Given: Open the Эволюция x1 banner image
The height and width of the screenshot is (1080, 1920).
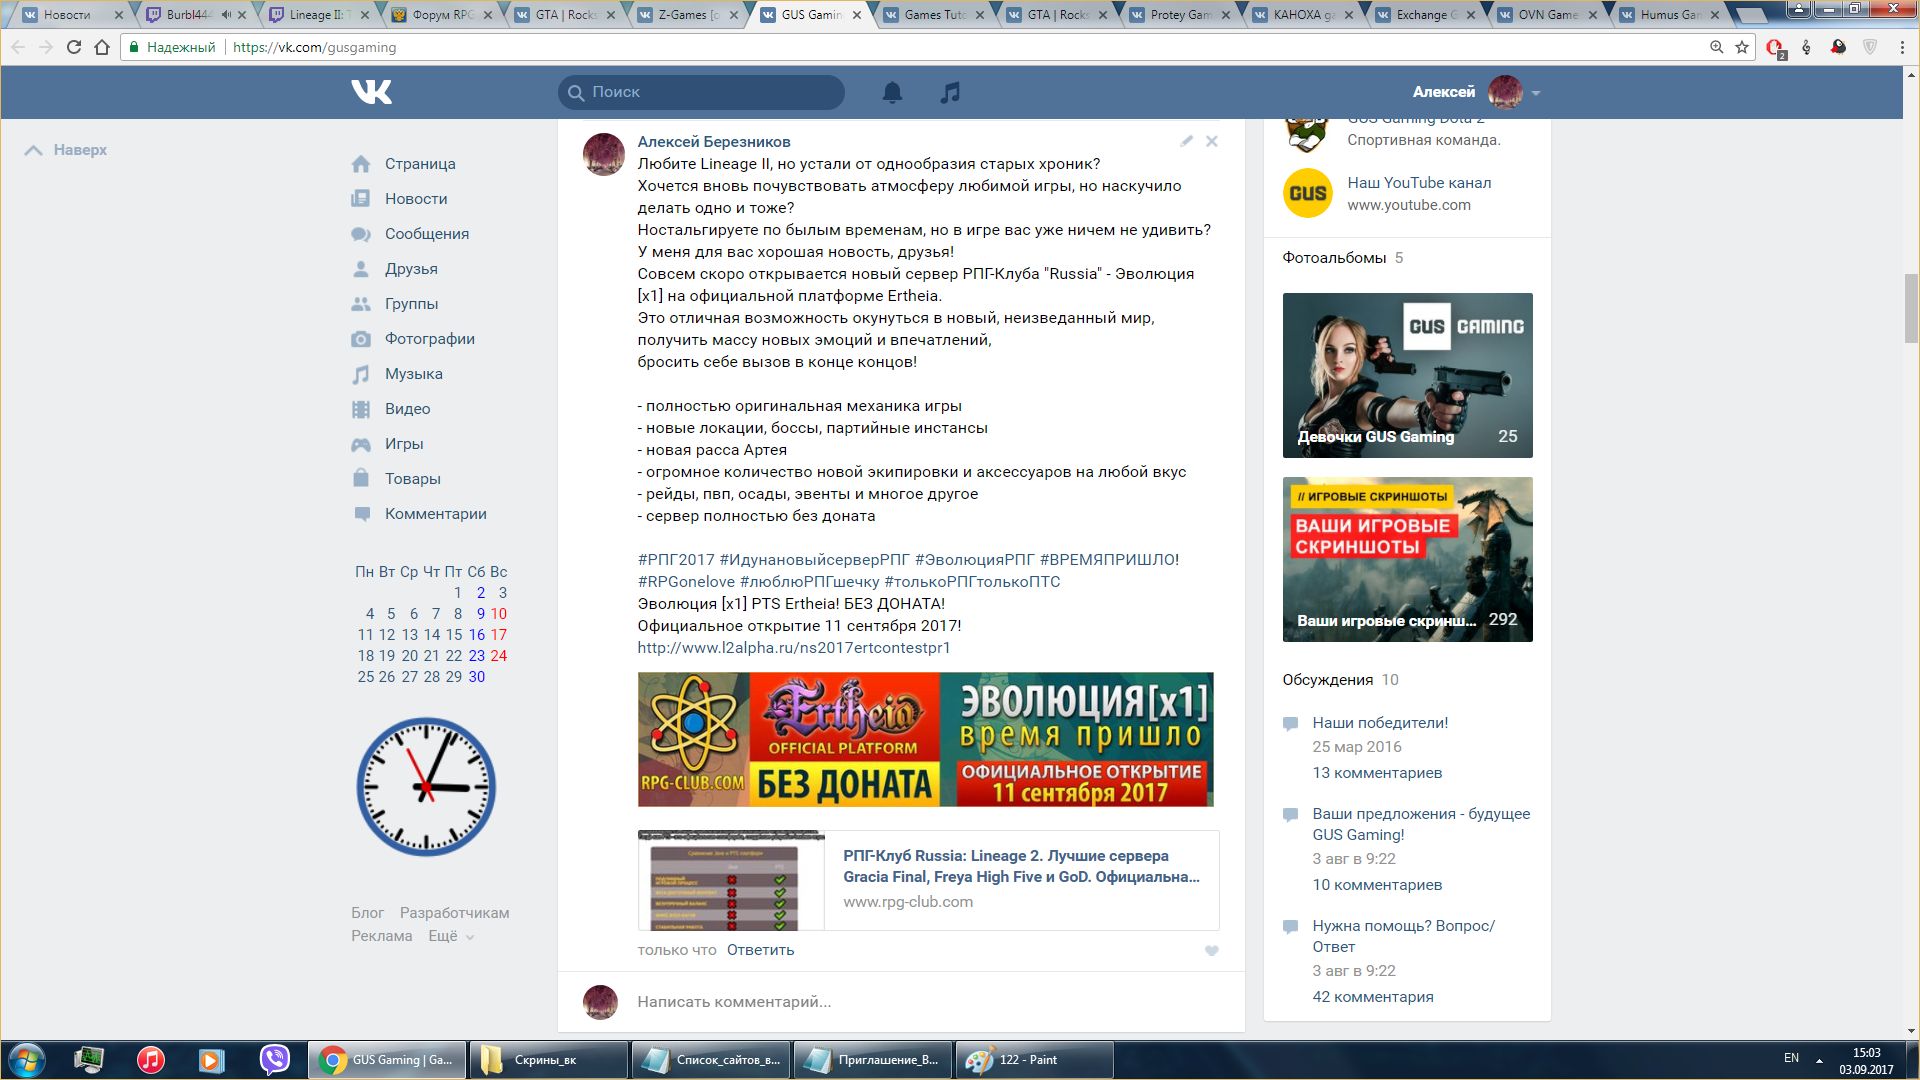Looking at the screenshot, I should [925, 739].
